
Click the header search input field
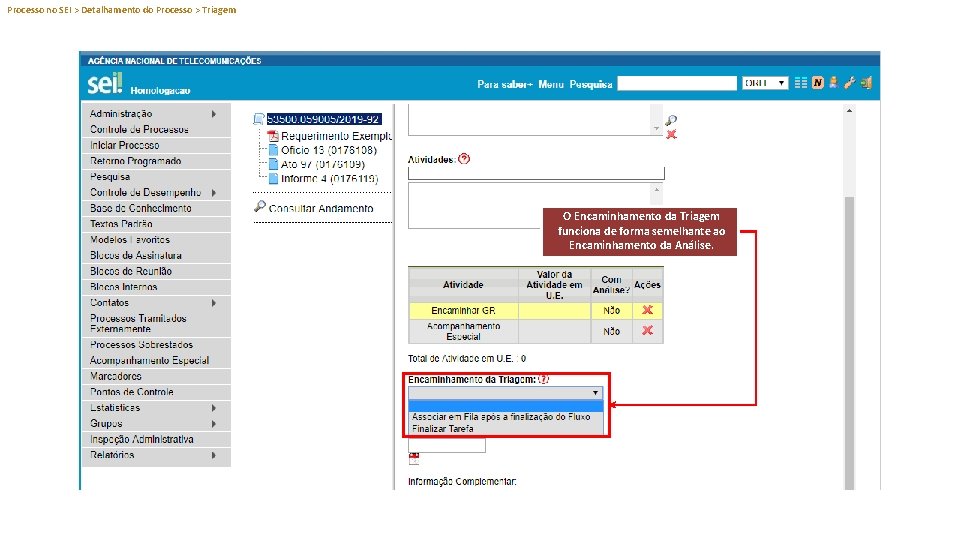pyautogui.click(x=677, y=83)
